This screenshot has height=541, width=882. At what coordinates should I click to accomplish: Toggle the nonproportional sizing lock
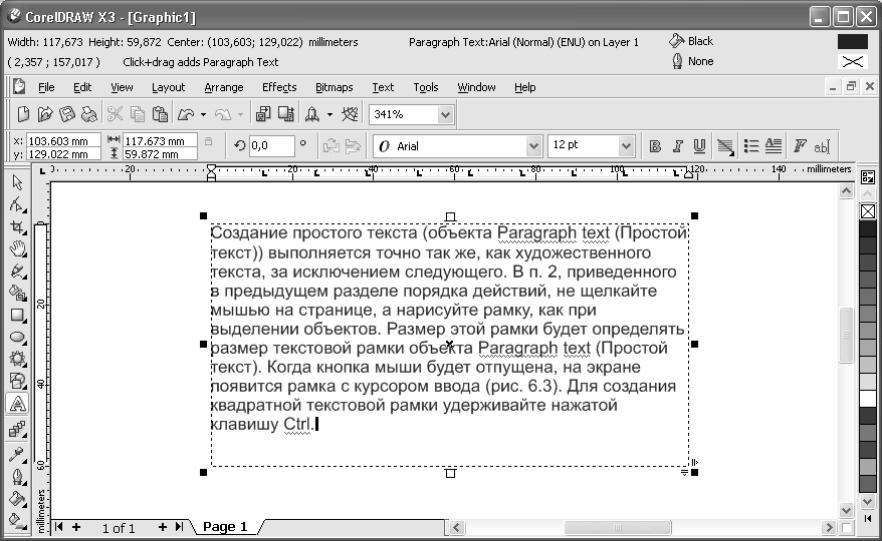(x=209, y=142)
